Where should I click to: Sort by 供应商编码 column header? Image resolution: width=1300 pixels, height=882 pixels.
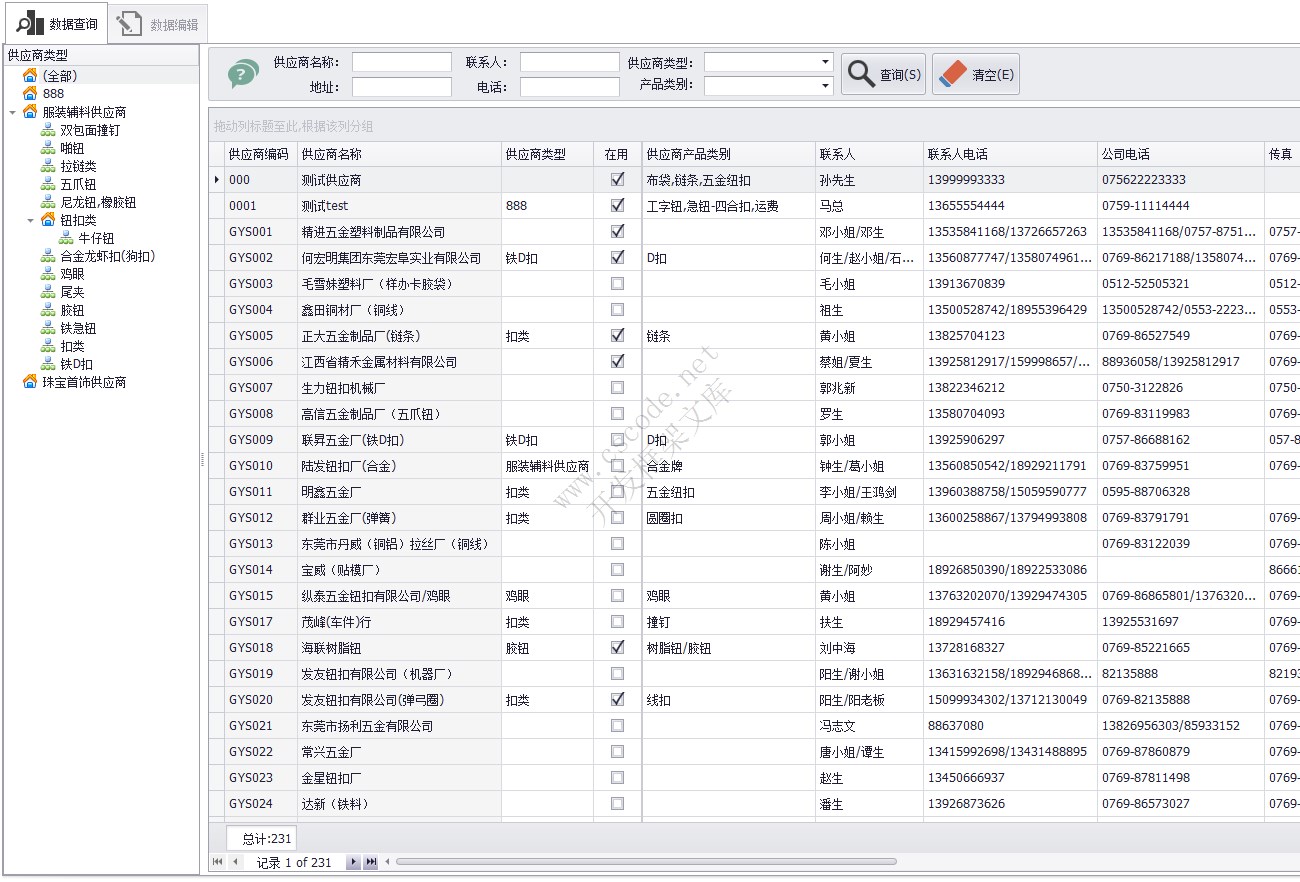pos(260,154)
